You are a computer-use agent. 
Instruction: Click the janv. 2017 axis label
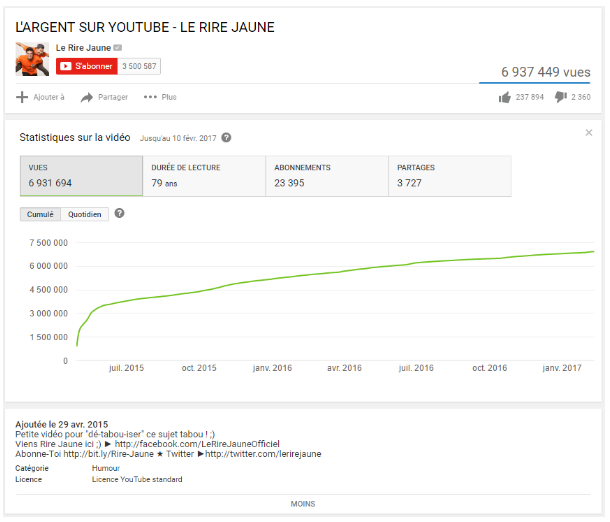[562, 368]
